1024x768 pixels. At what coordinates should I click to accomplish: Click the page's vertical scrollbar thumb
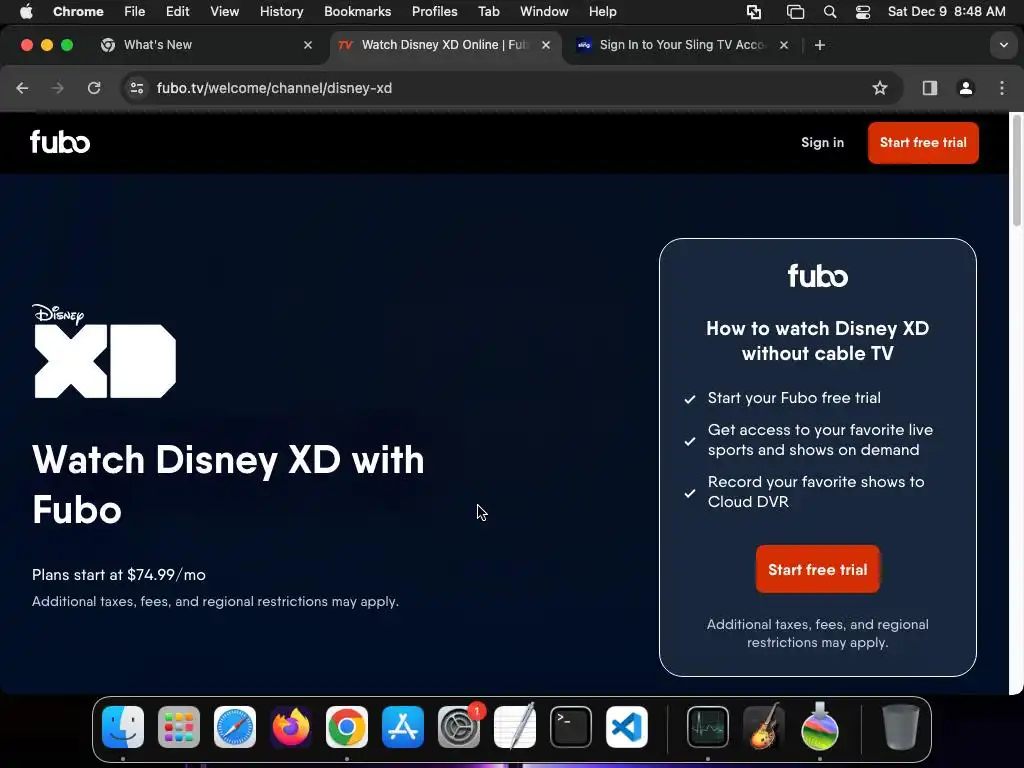[x=1016, y=170]
